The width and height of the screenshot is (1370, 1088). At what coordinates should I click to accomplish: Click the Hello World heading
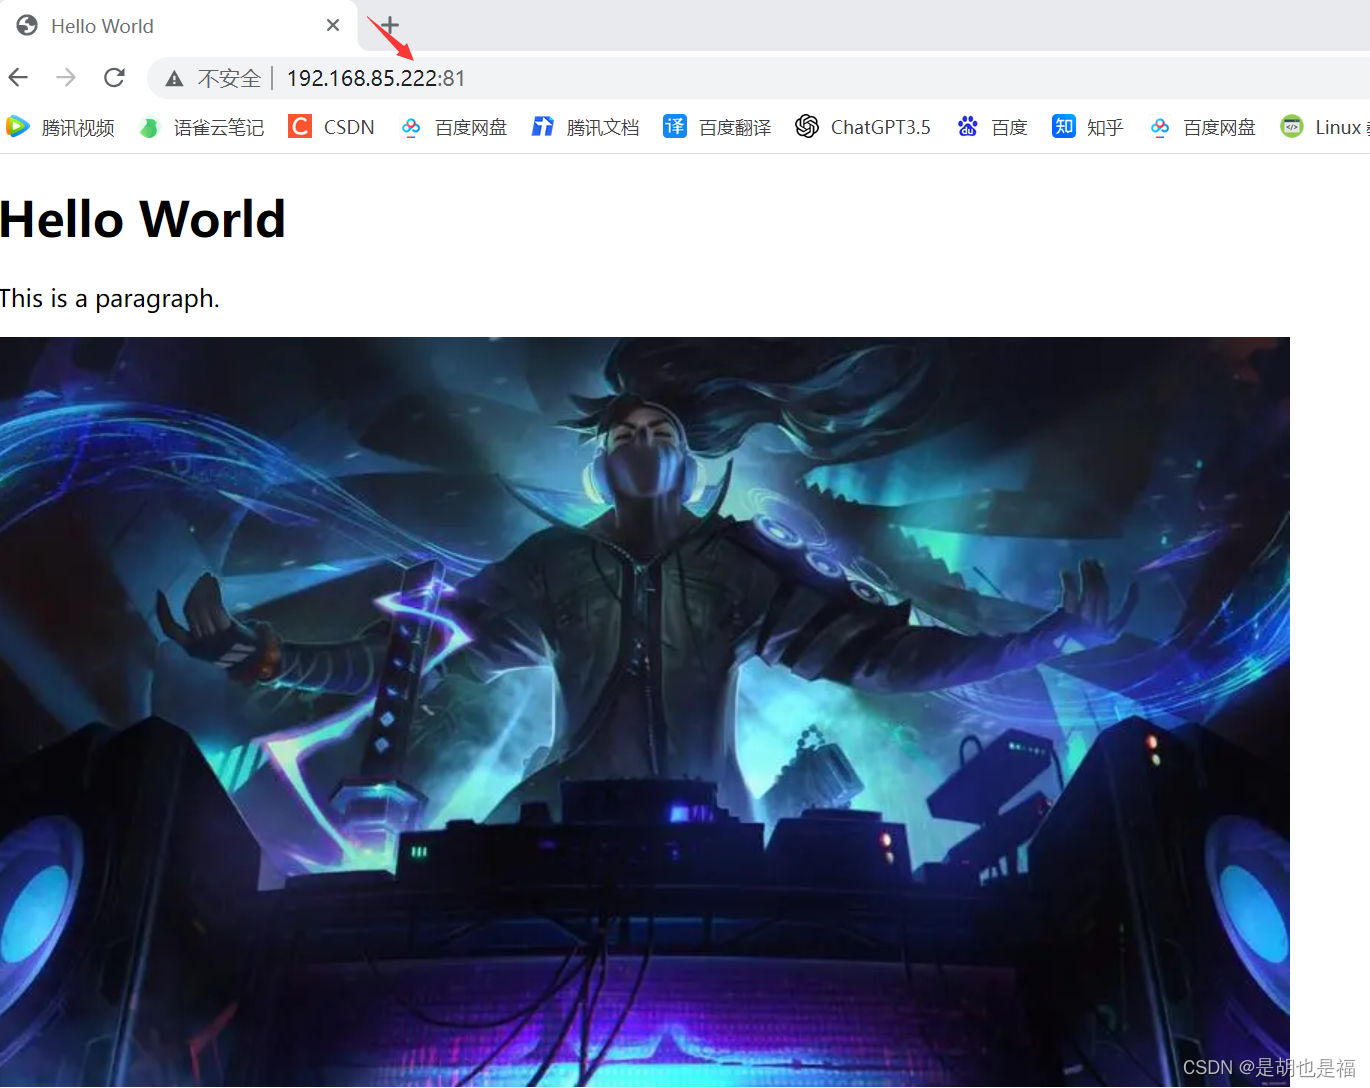[143, 219]
